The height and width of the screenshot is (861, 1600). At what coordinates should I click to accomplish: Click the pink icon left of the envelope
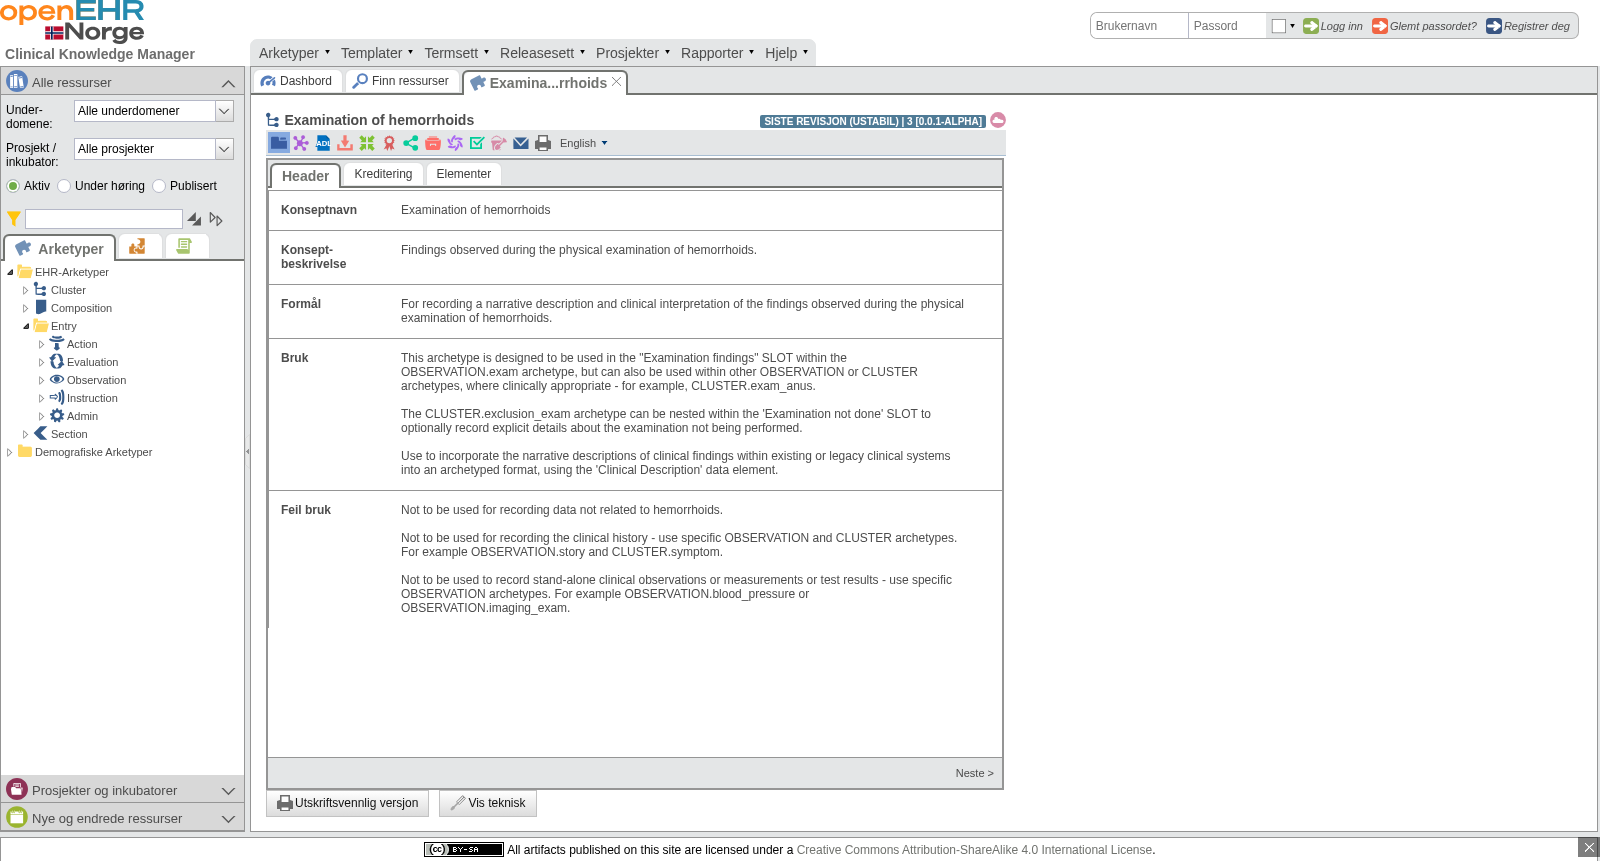[499, 143]
